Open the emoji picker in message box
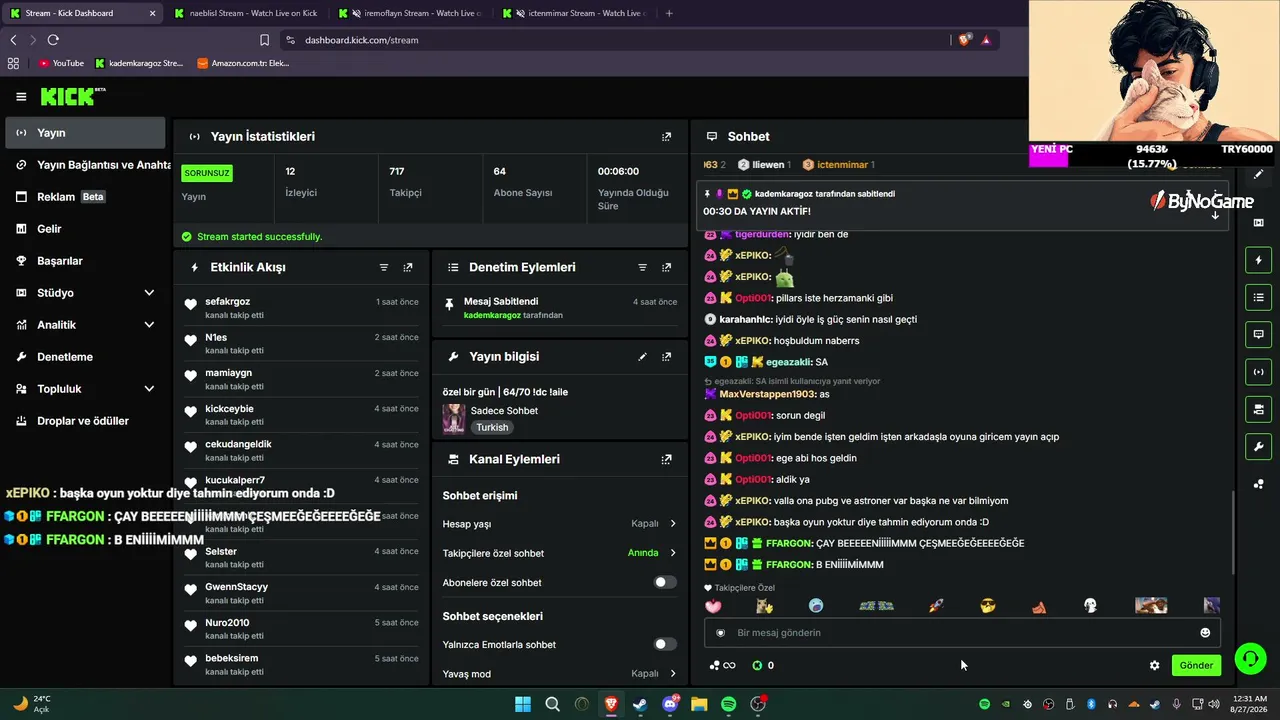 click(x=1205, y=633)
